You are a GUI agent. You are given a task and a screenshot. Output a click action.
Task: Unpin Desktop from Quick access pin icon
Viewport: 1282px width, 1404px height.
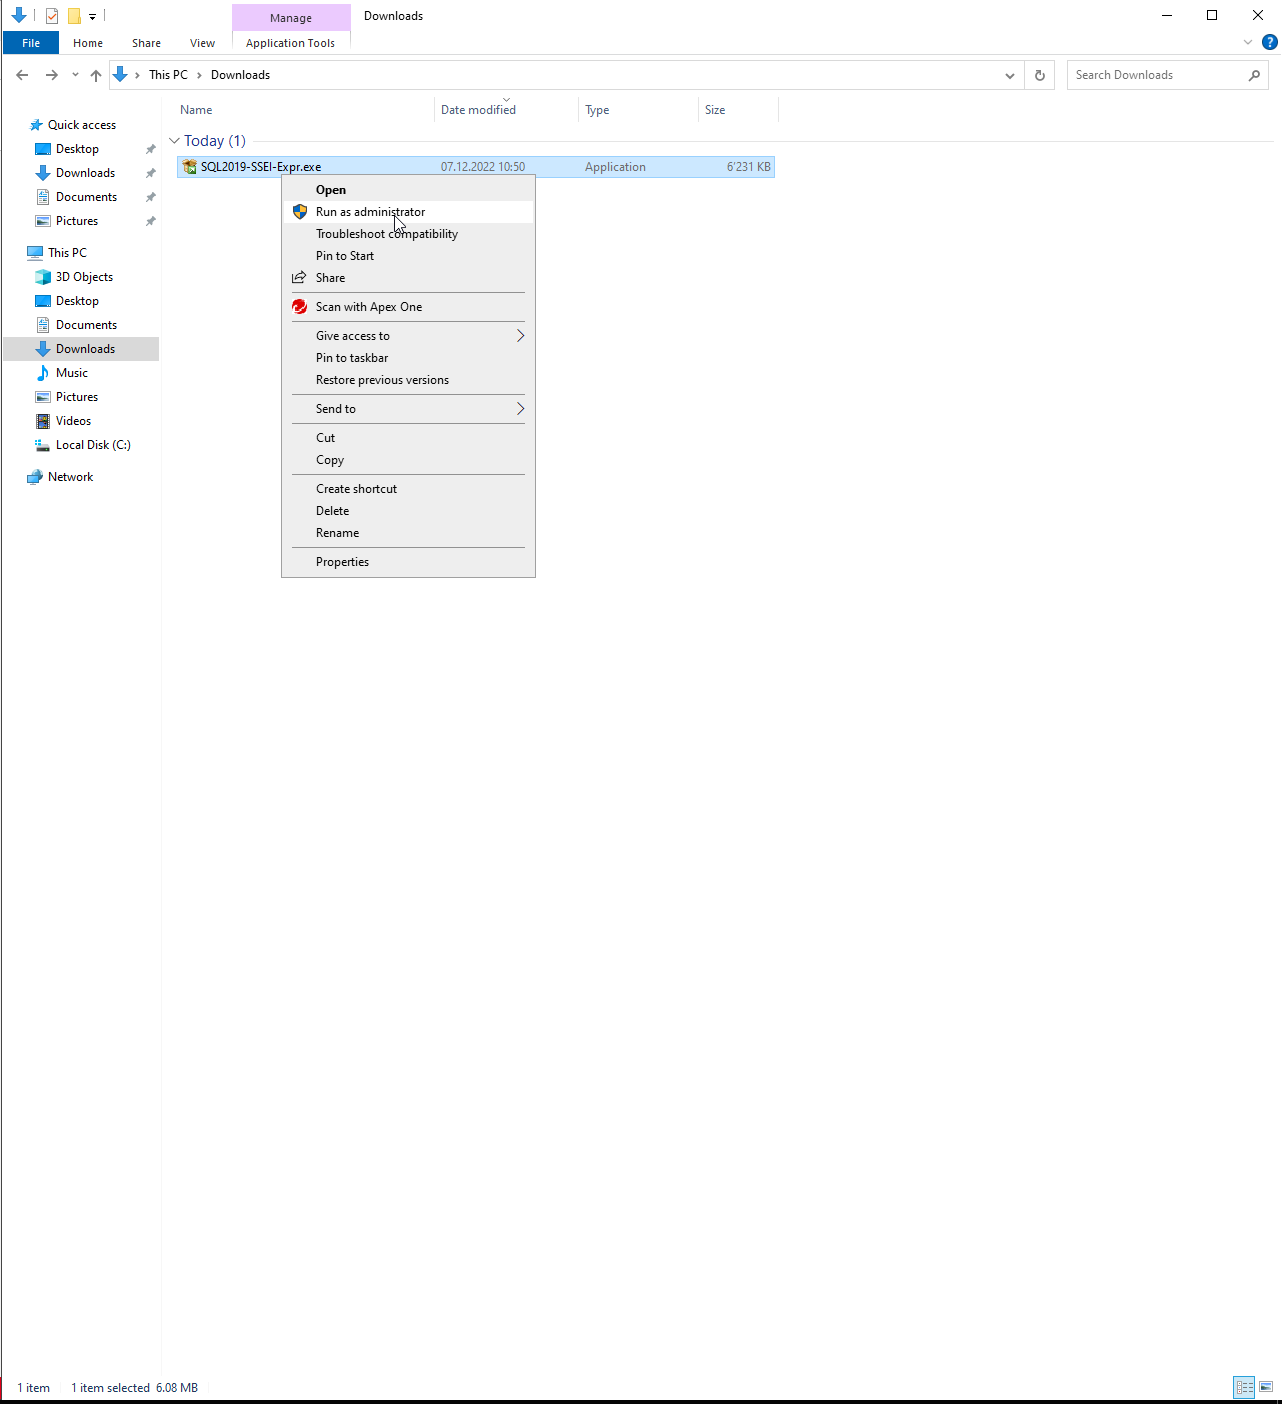click(x=150, y=149)
